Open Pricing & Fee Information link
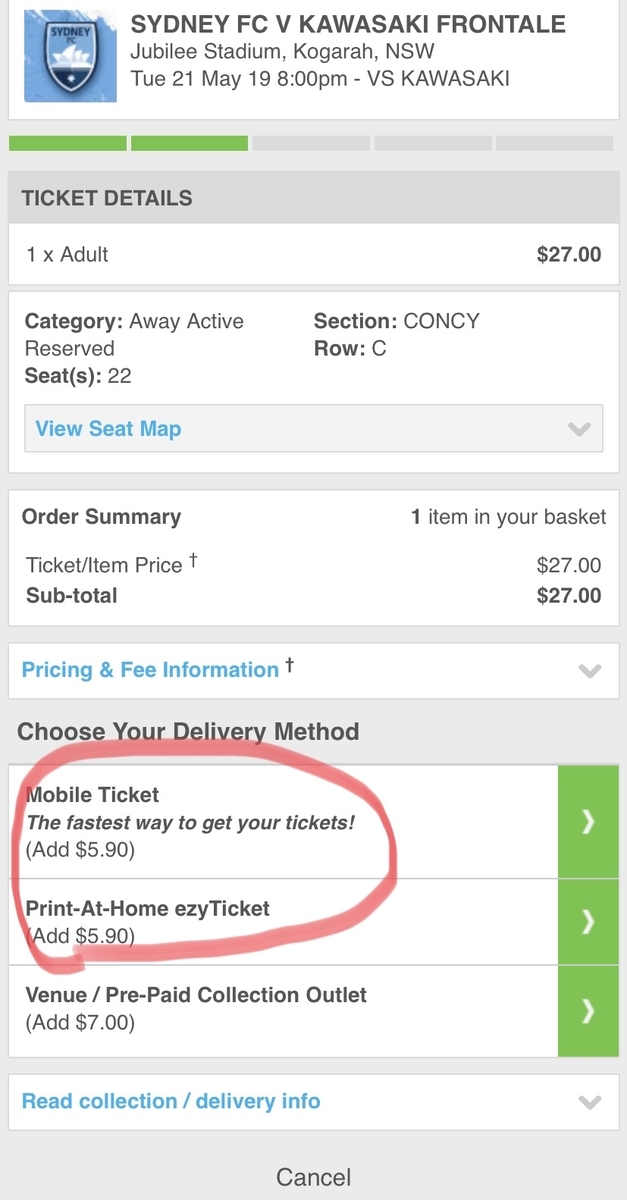 150,670
